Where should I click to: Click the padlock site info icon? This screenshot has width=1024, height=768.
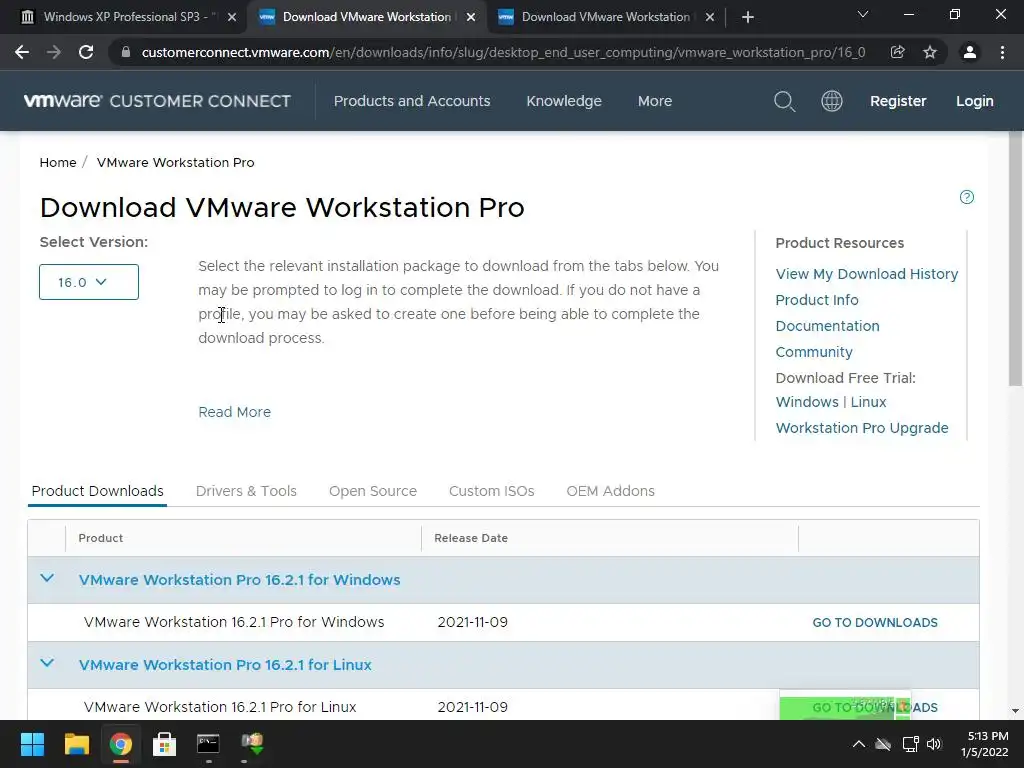pos(125,52)
